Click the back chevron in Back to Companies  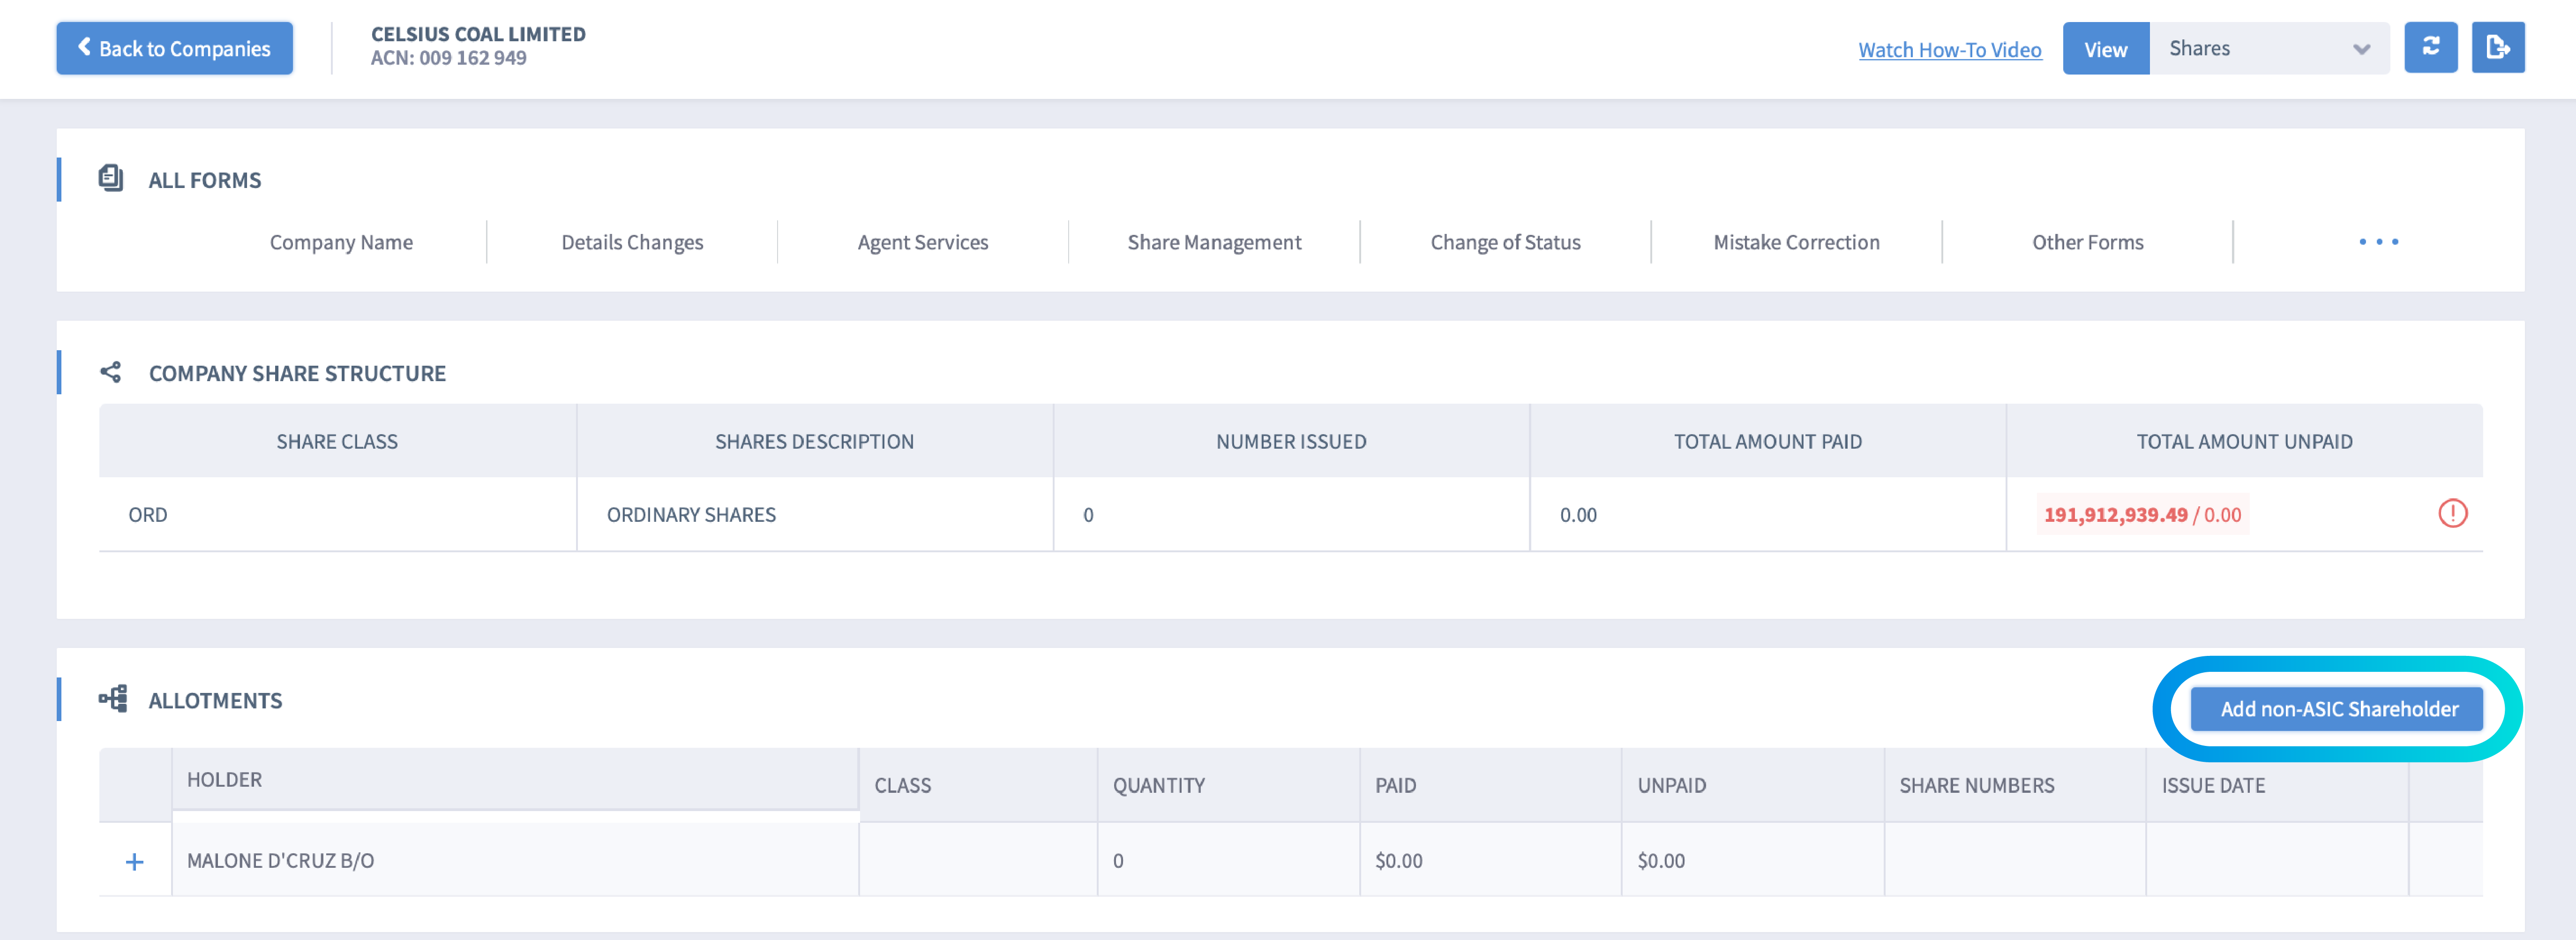(84, 47)
